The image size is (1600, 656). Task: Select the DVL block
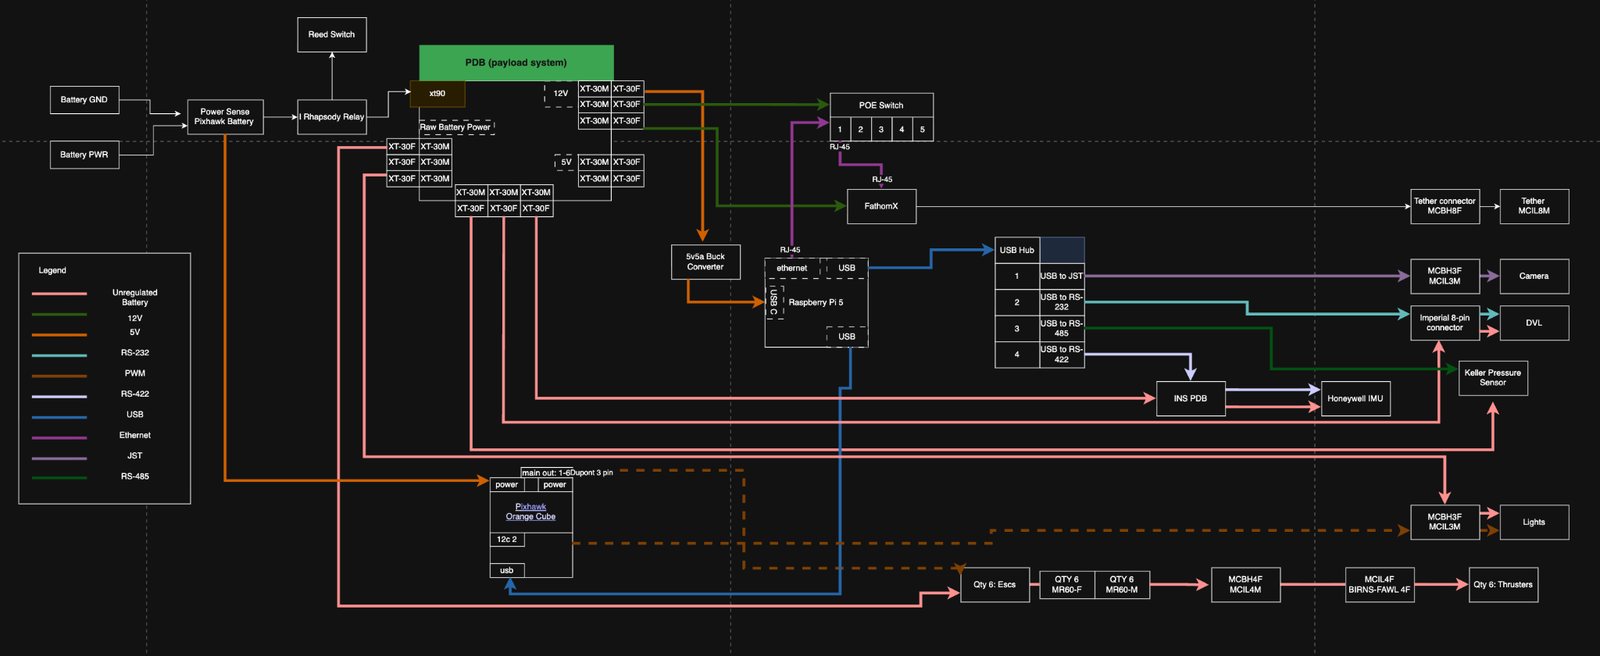pyautogui.click(x=1534, y=323)
